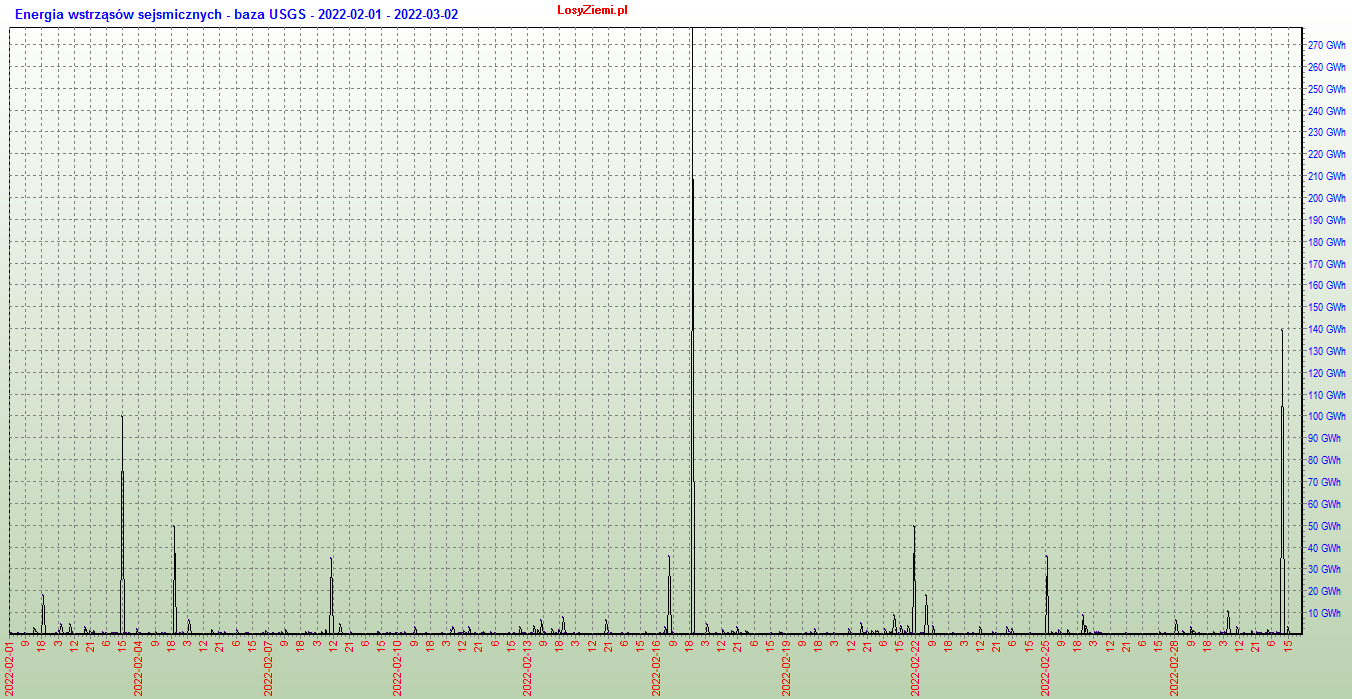The height and width of the screenshot is (699, 1352).
Task: Click the 200 GWh axis label
Action: coord(1326,199)
